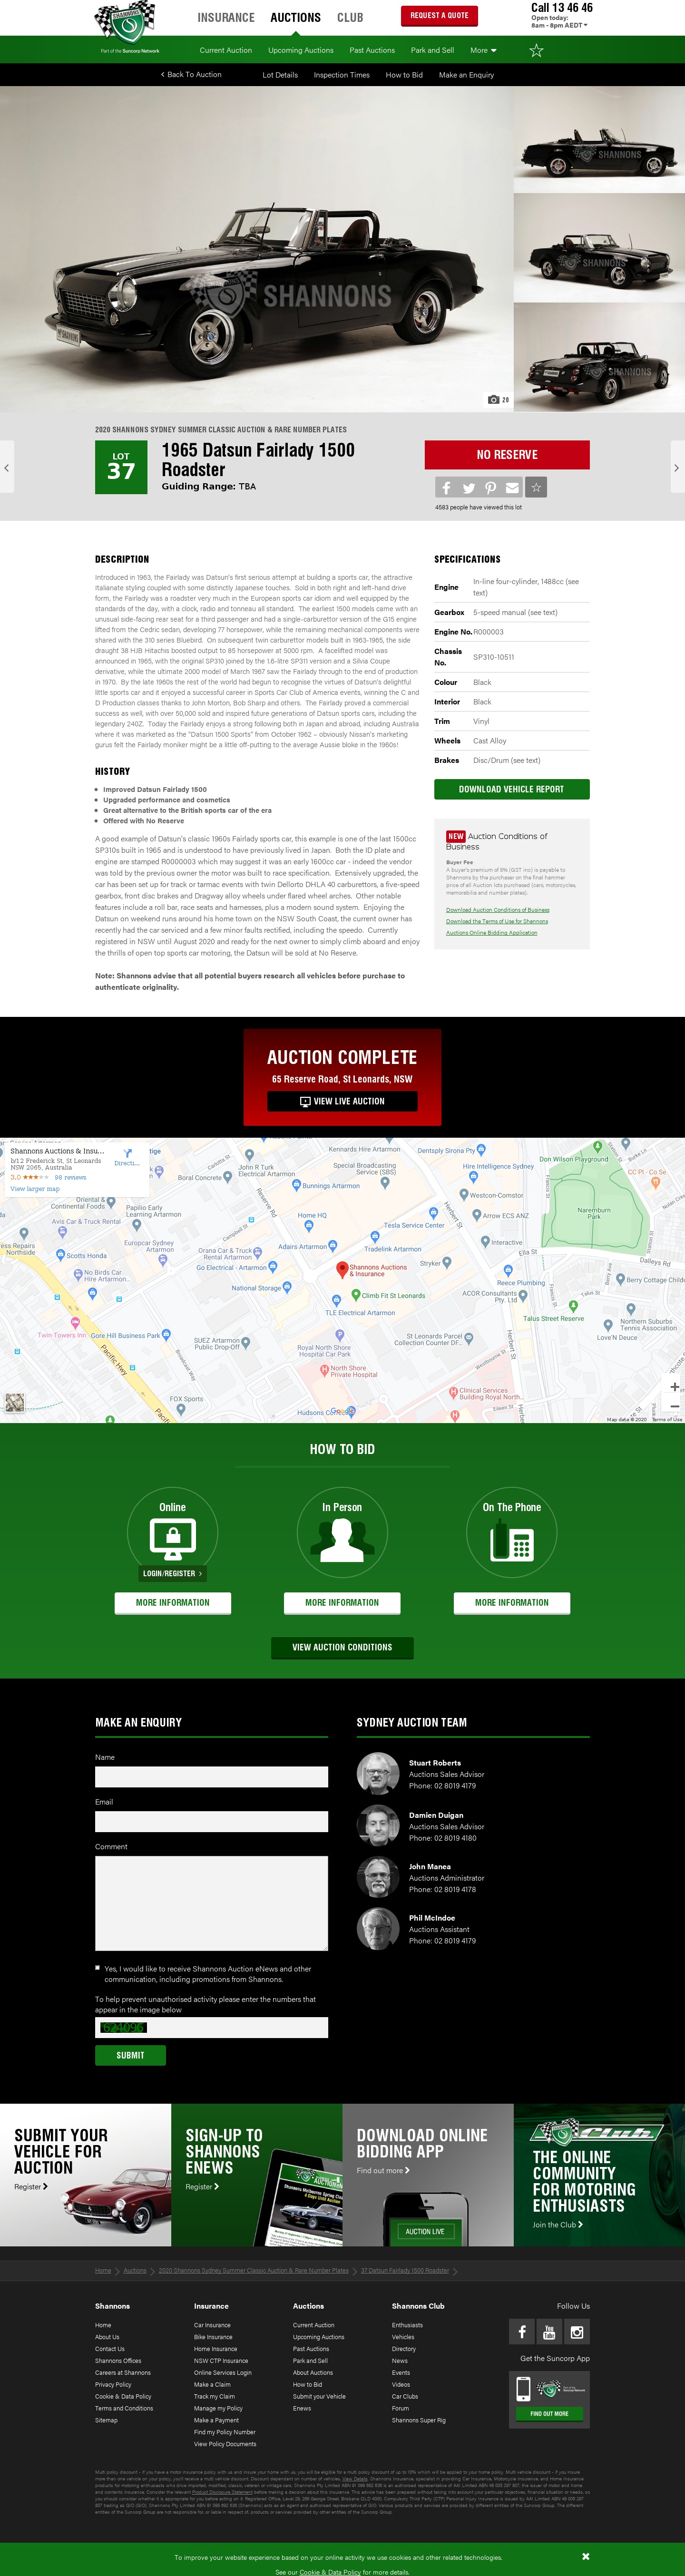Click the Shannons logo
The image size is (685, 2576).
tap(125, 23)
